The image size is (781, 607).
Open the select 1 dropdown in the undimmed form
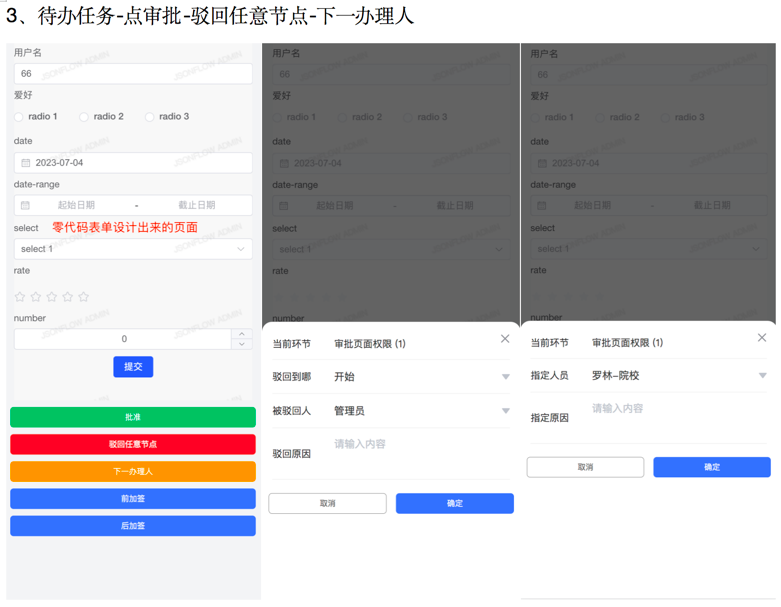(133, 249)
